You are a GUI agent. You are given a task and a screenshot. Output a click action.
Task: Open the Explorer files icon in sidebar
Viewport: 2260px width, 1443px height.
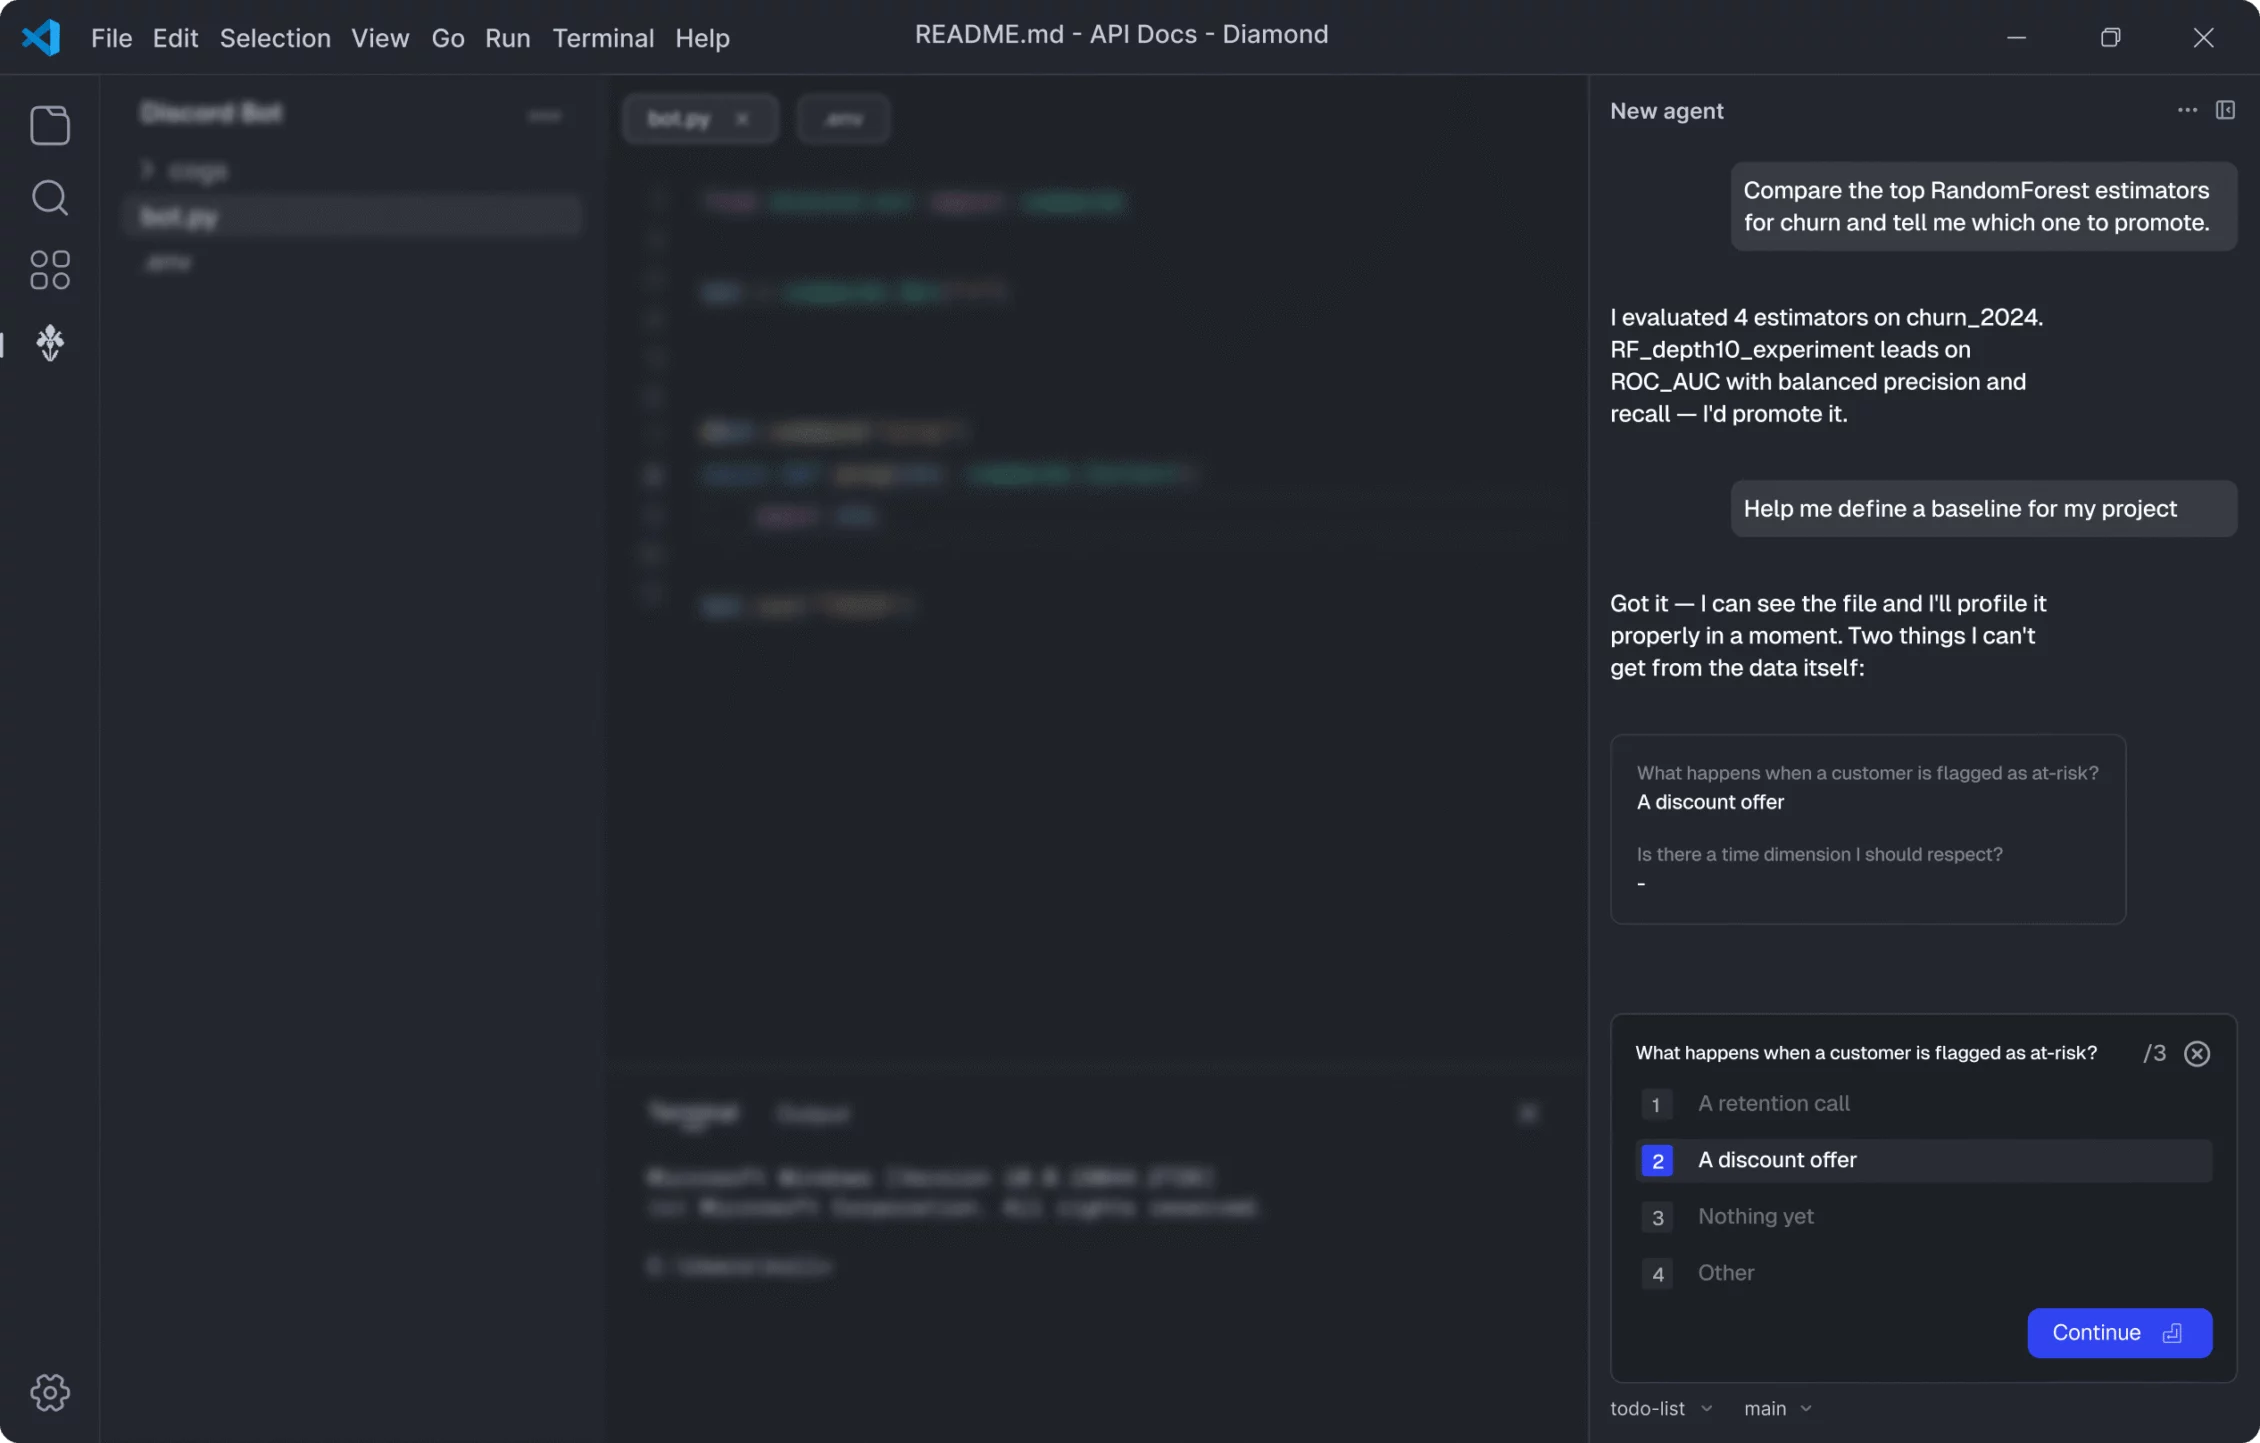point(50,125)
